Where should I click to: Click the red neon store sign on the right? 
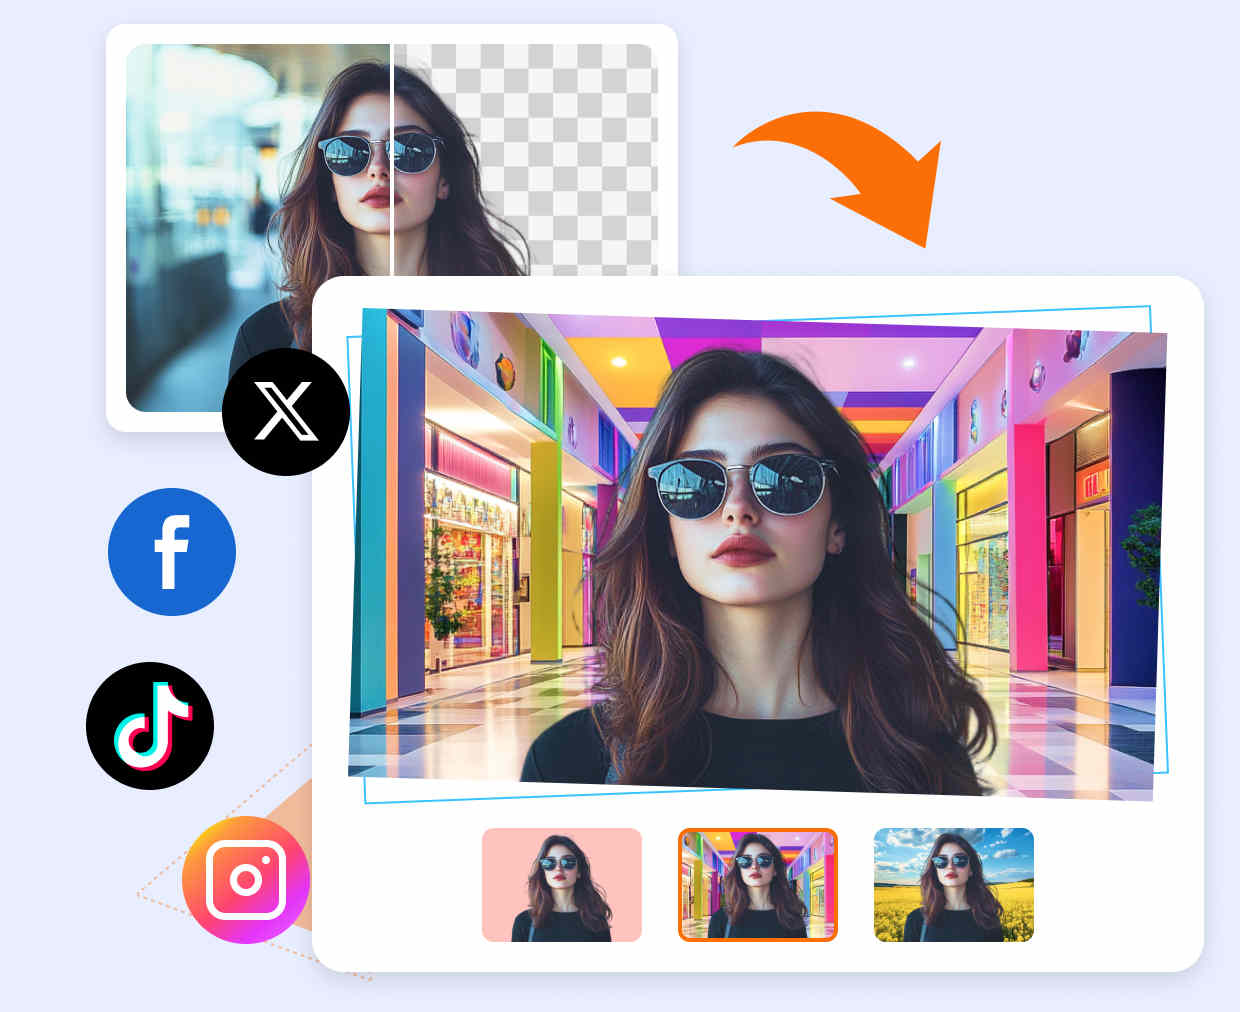pos(1094,484)
